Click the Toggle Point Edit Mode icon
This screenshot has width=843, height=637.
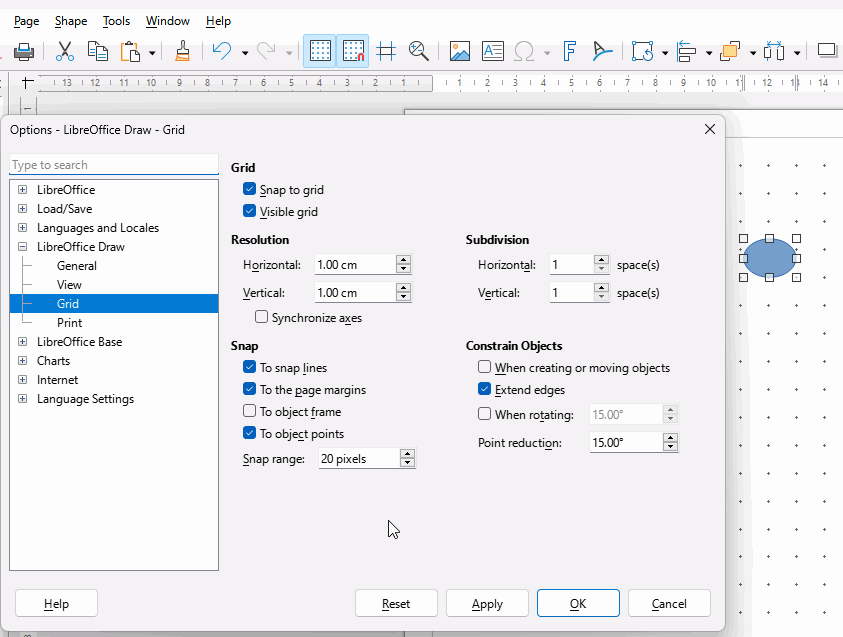pos(602,52)
